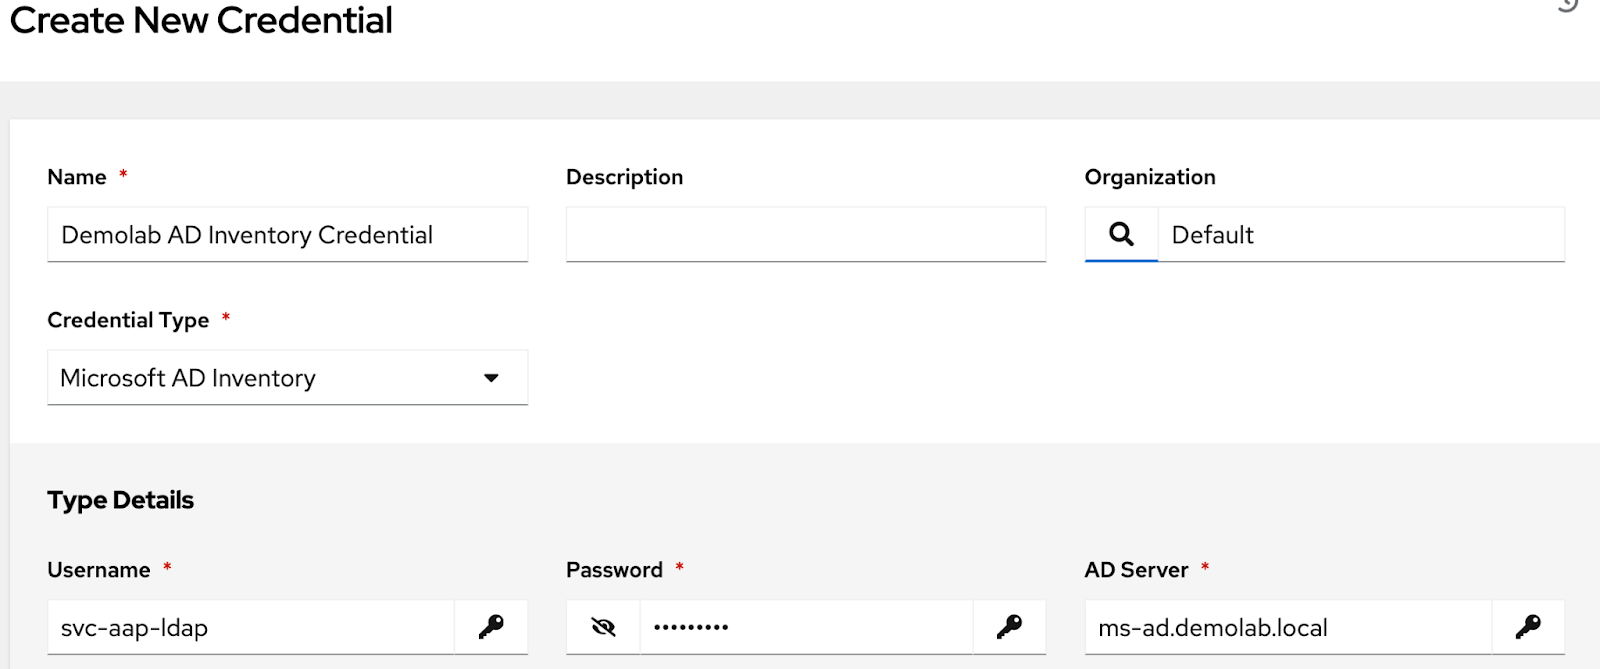Click into the empty Description field
This screenshot has height=669, width=1600.
pyautogui.click(x=806, y=234)
